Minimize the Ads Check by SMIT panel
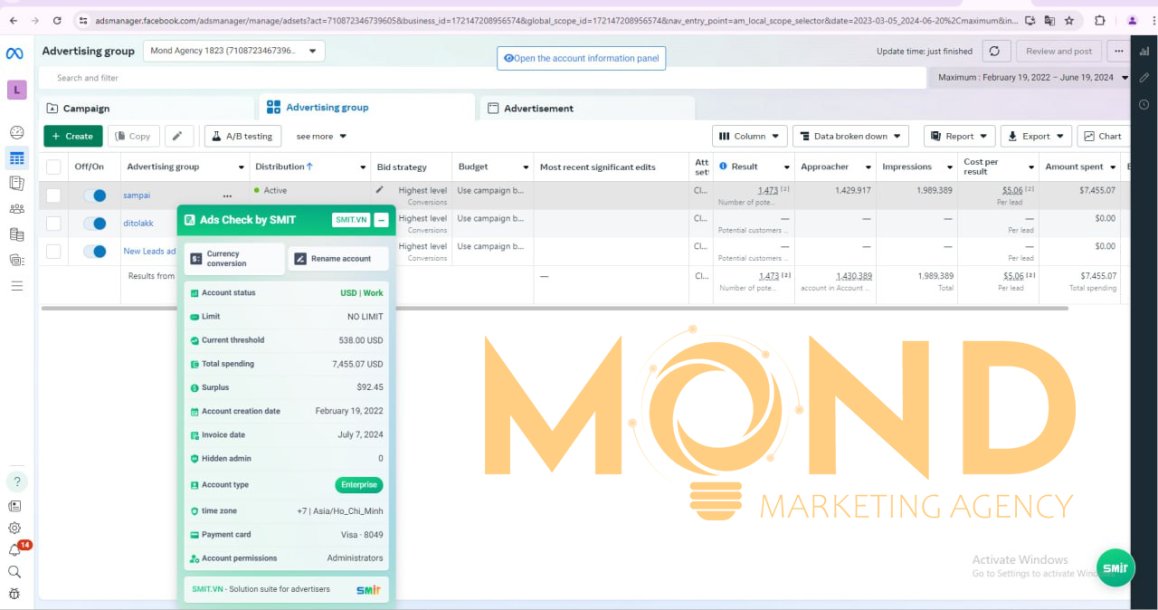Screen dimensions: 1158x610 [381, 220]
